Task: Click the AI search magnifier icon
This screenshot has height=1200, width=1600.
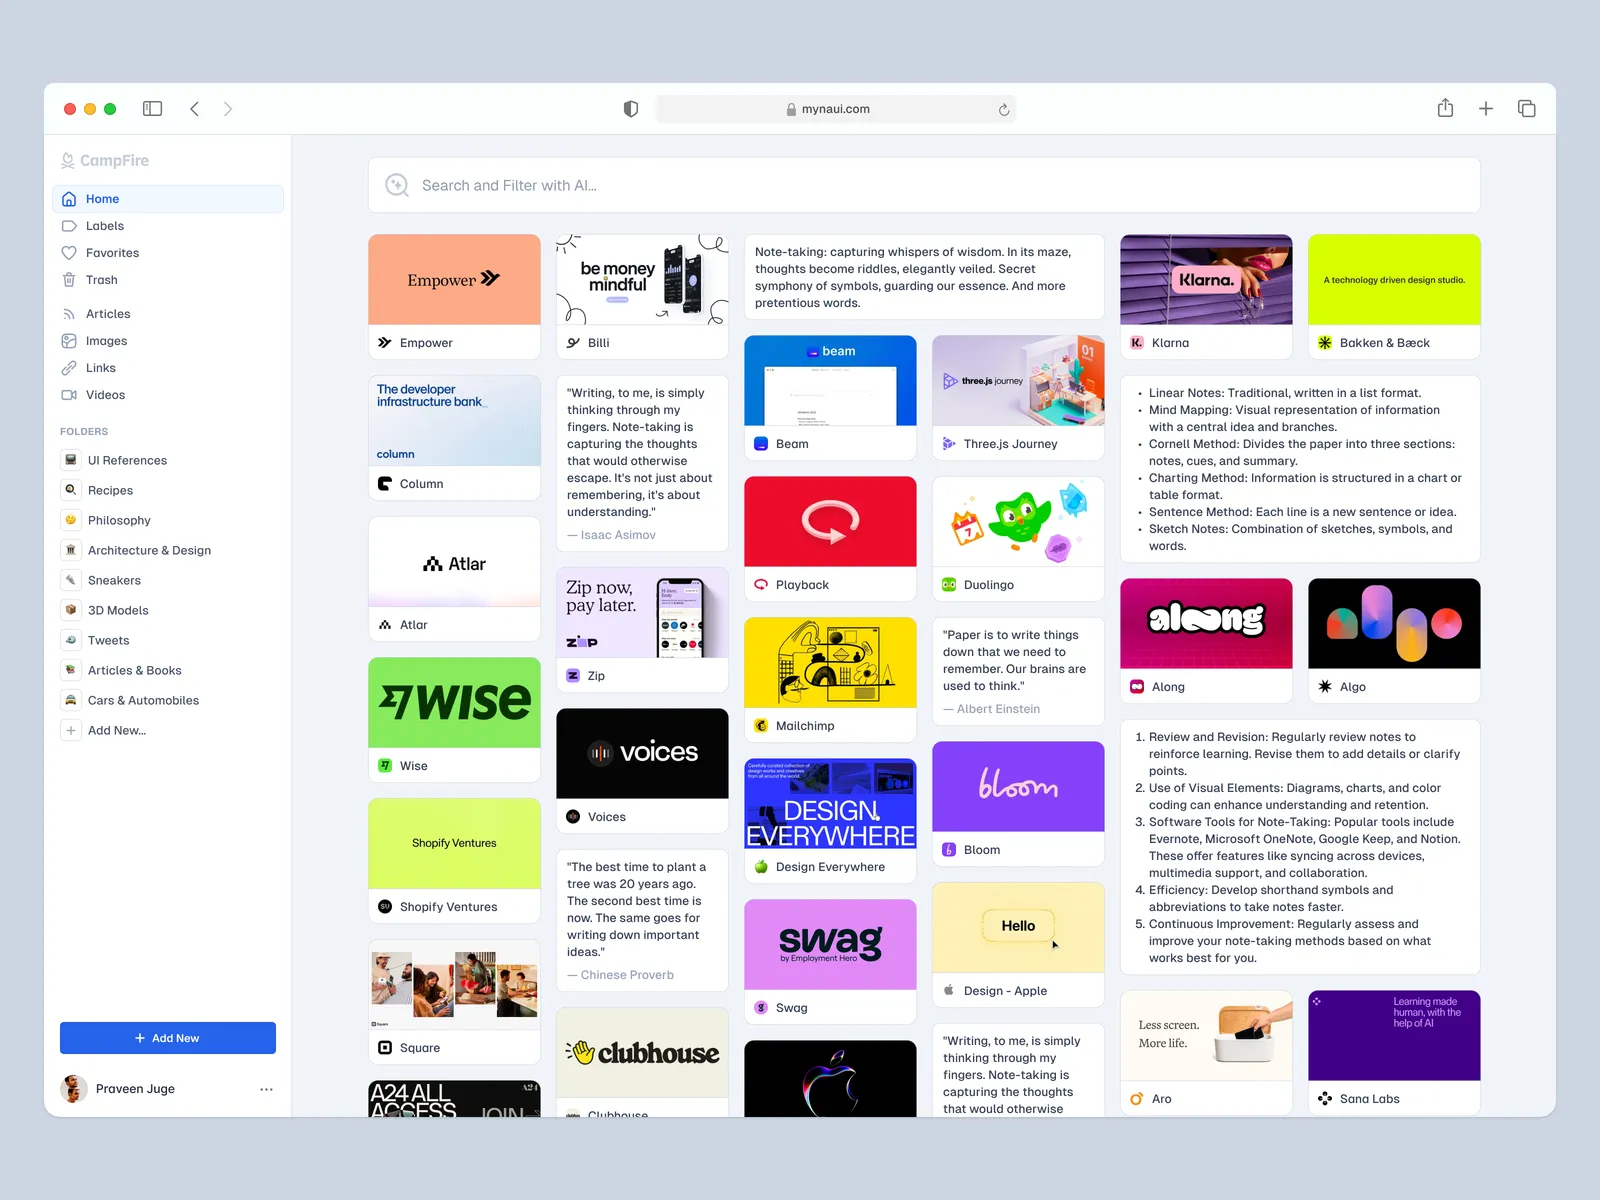Action: tap(397, 185)
